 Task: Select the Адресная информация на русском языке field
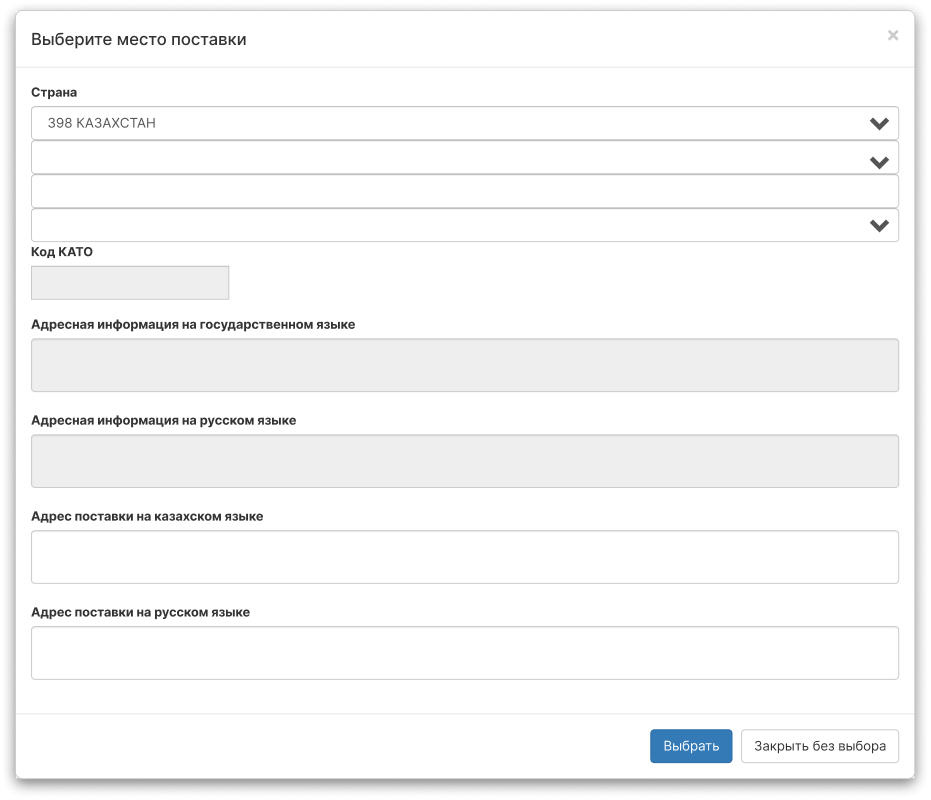pyautogui.click(x=465, y=461)
